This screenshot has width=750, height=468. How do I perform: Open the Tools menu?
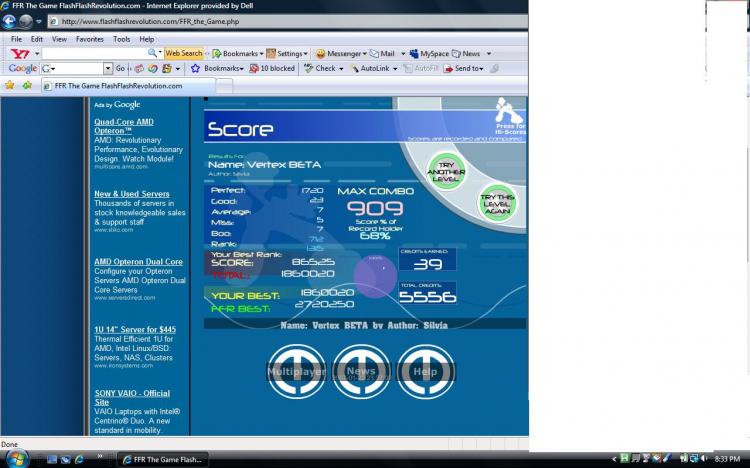point(121,39)
